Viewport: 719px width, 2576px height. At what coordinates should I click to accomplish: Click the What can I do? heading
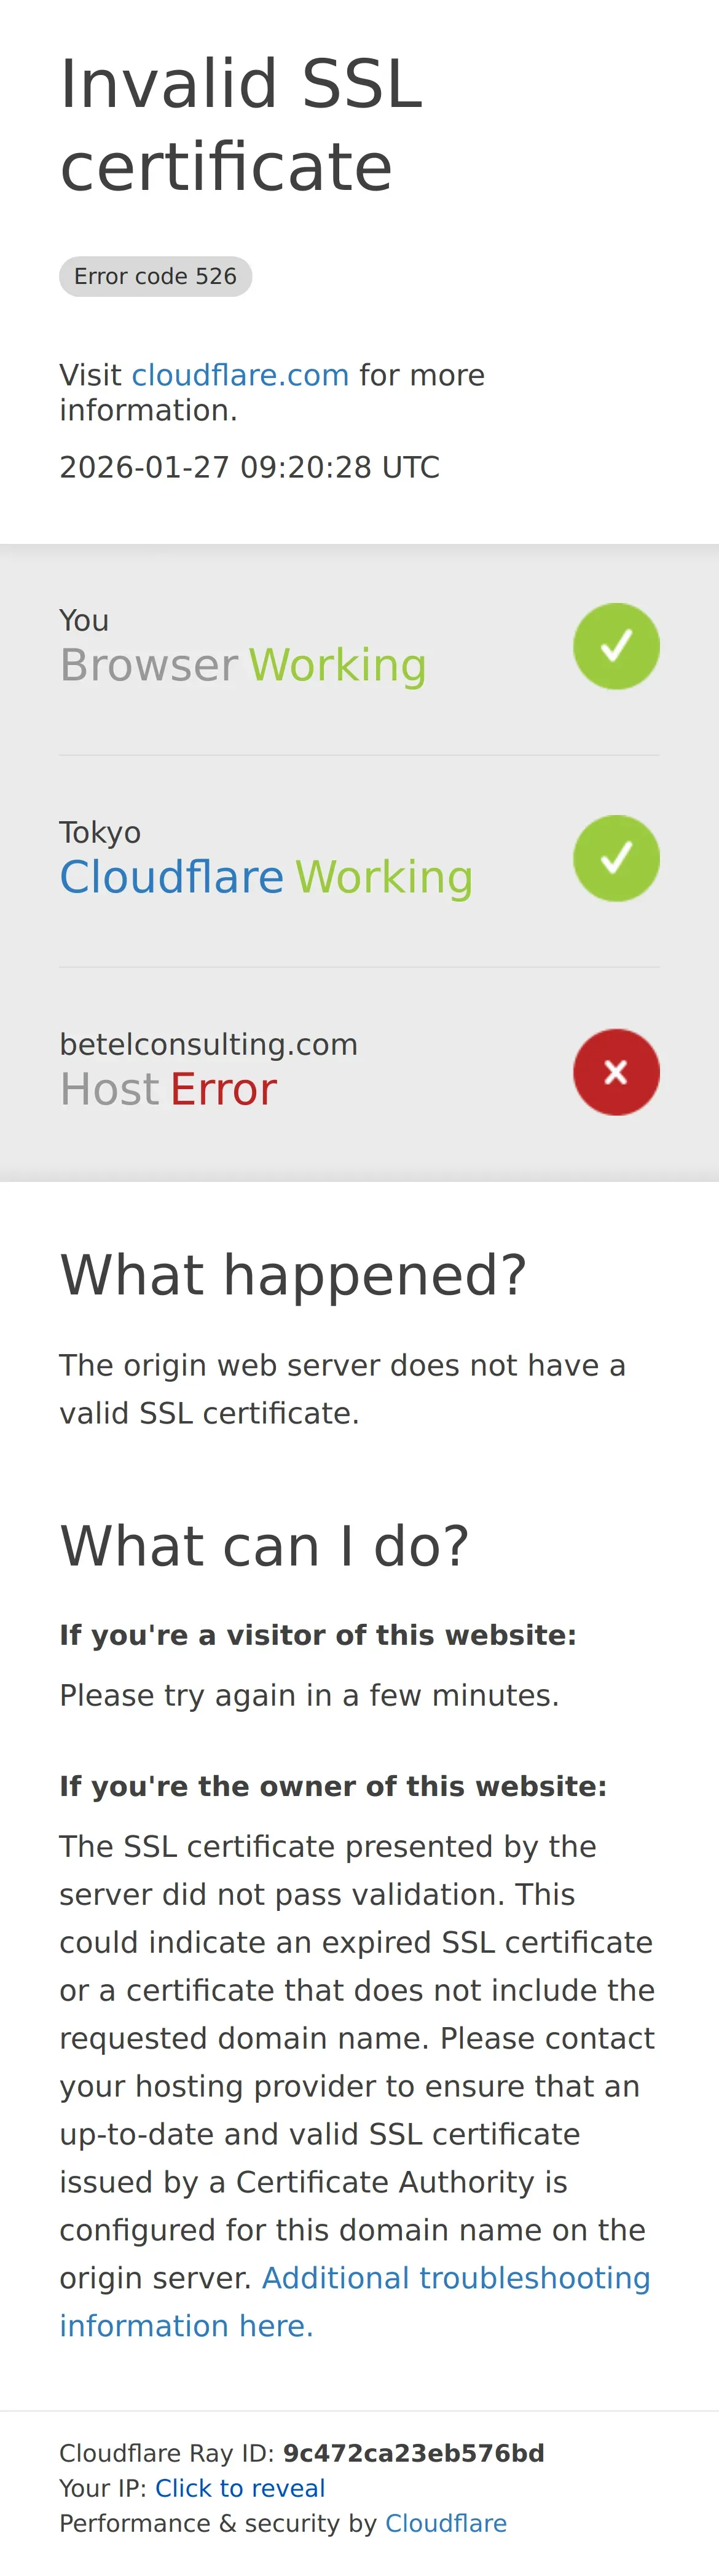pos(264,1545)
